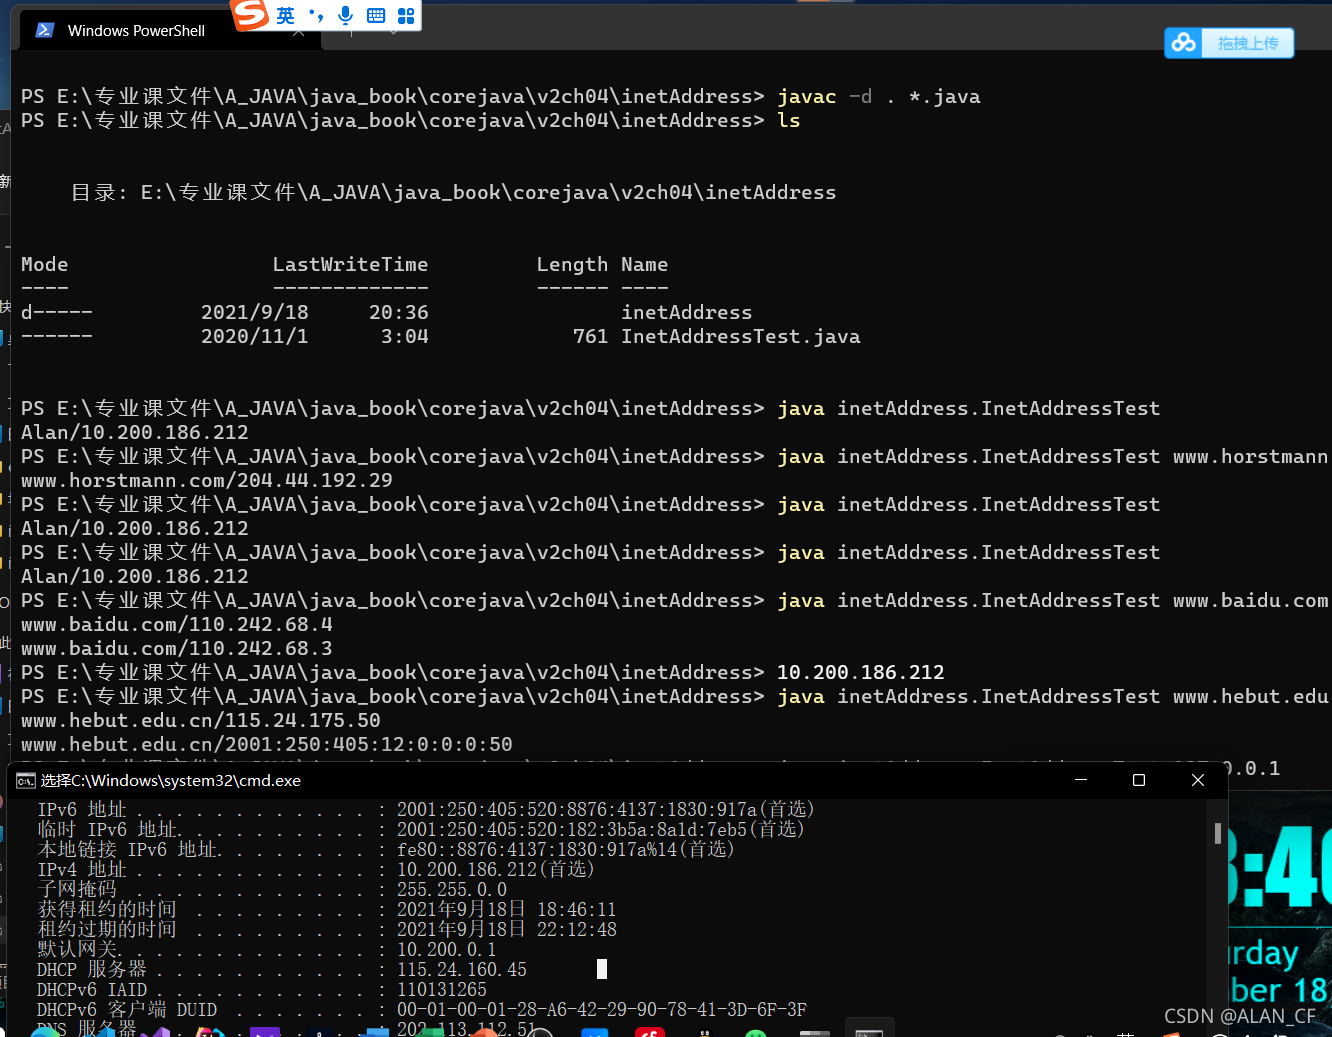Screen dimensions: 1332x1037
Task: Click the 'www.baidu.com/110.242.68.3' output
Action: [x=177, y=649]
